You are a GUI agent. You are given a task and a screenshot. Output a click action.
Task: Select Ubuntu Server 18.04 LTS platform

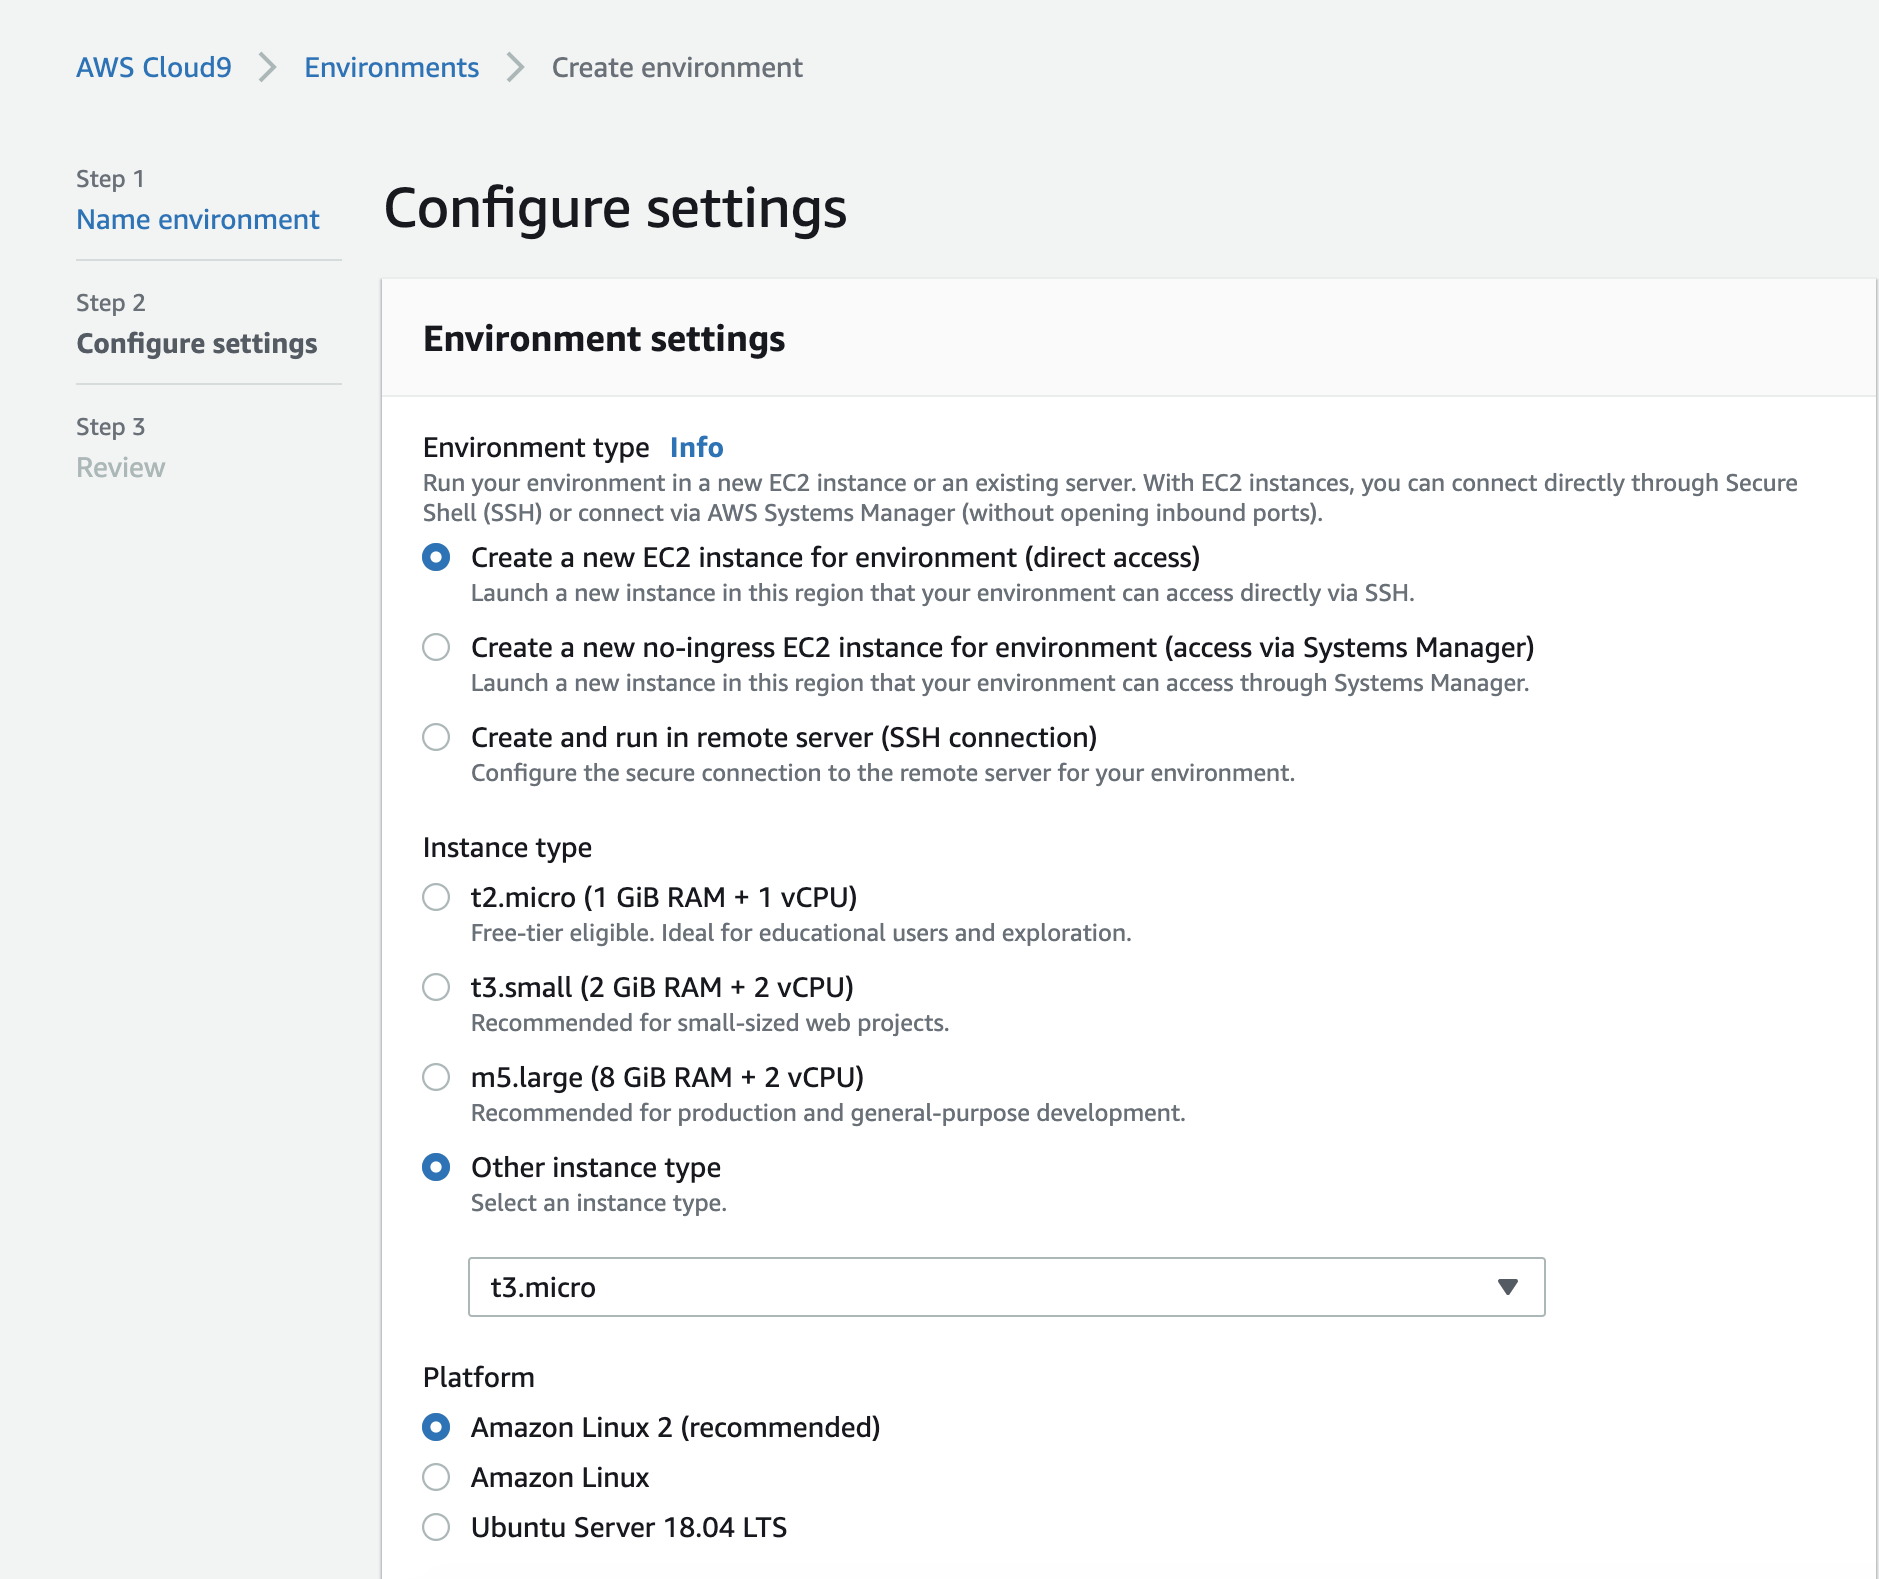pyautogui.click(x=436, y=1527)
